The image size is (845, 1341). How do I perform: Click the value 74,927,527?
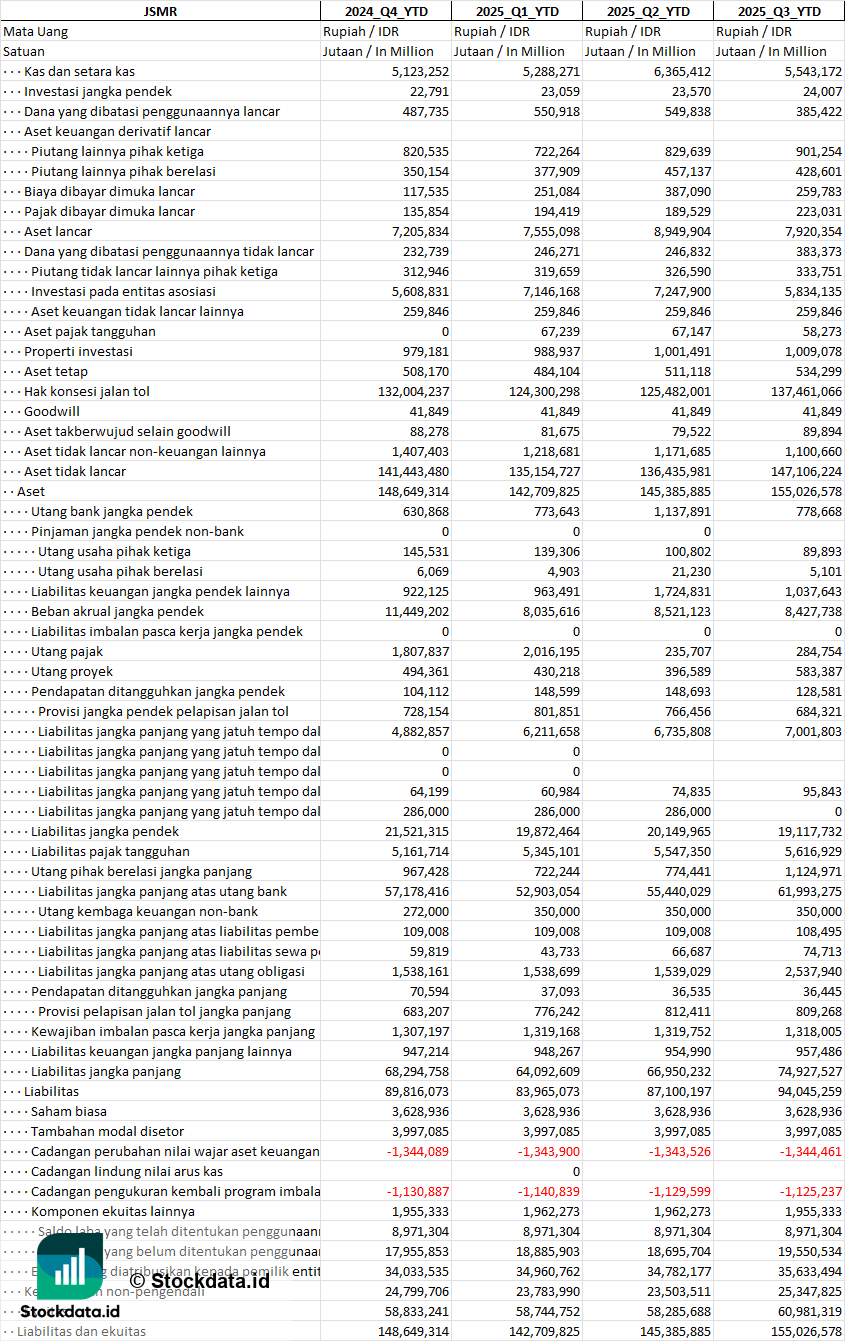pos(810,1071)
